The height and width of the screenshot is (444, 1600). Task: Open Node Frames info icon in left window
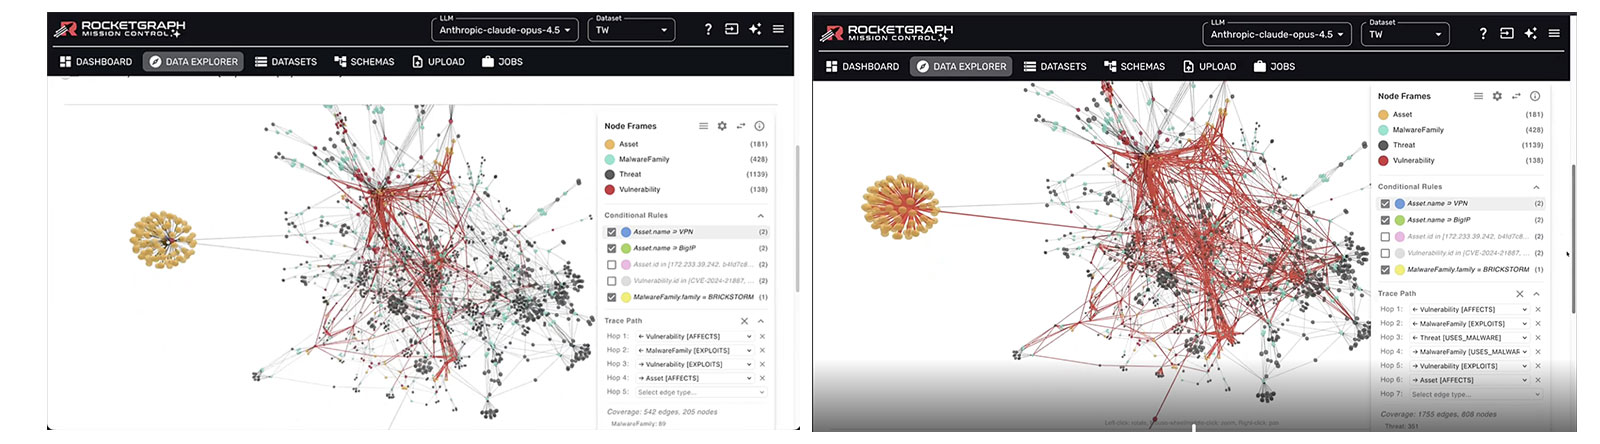759,126
